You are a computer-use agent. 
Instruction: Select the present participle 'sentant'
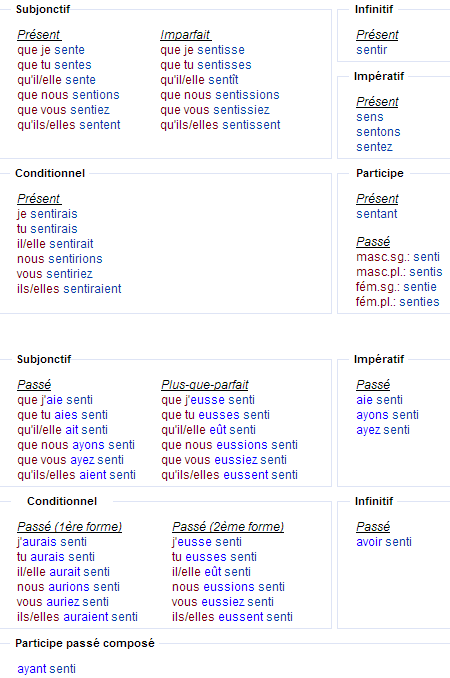pyautogui.click(x=377, y=214)
